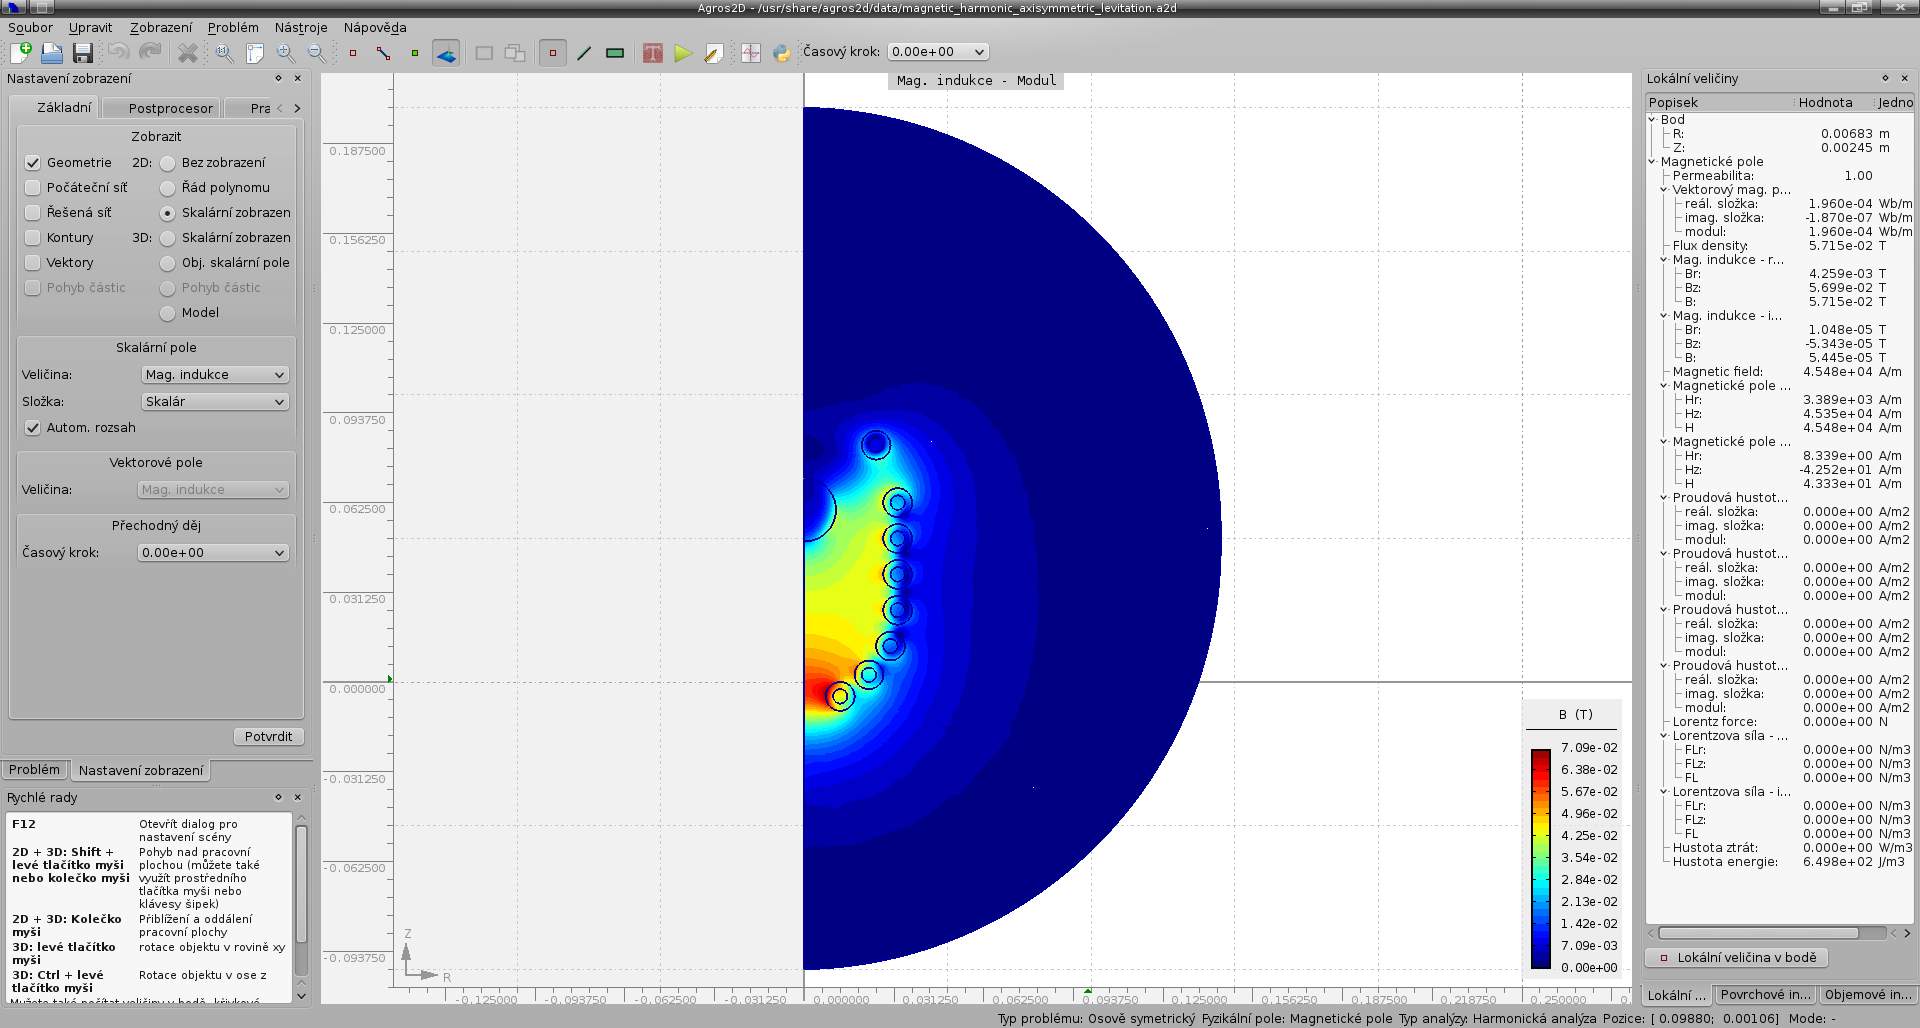The image size is (1920, 1028).
Task: Open the Python script console icon
Action: (x=781, y=53)
